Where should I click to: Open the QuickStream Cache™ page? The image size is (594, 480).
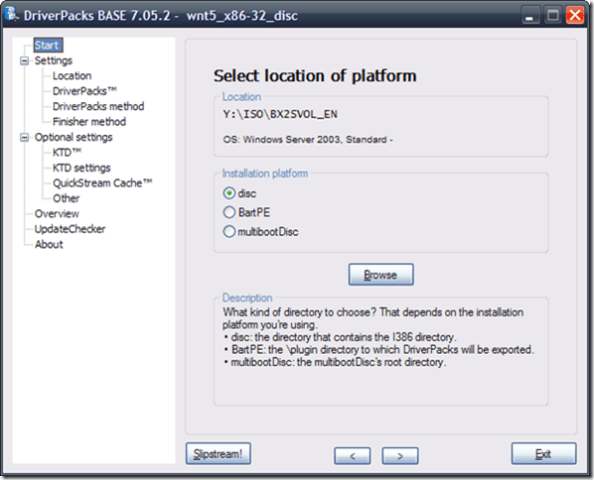102,183
